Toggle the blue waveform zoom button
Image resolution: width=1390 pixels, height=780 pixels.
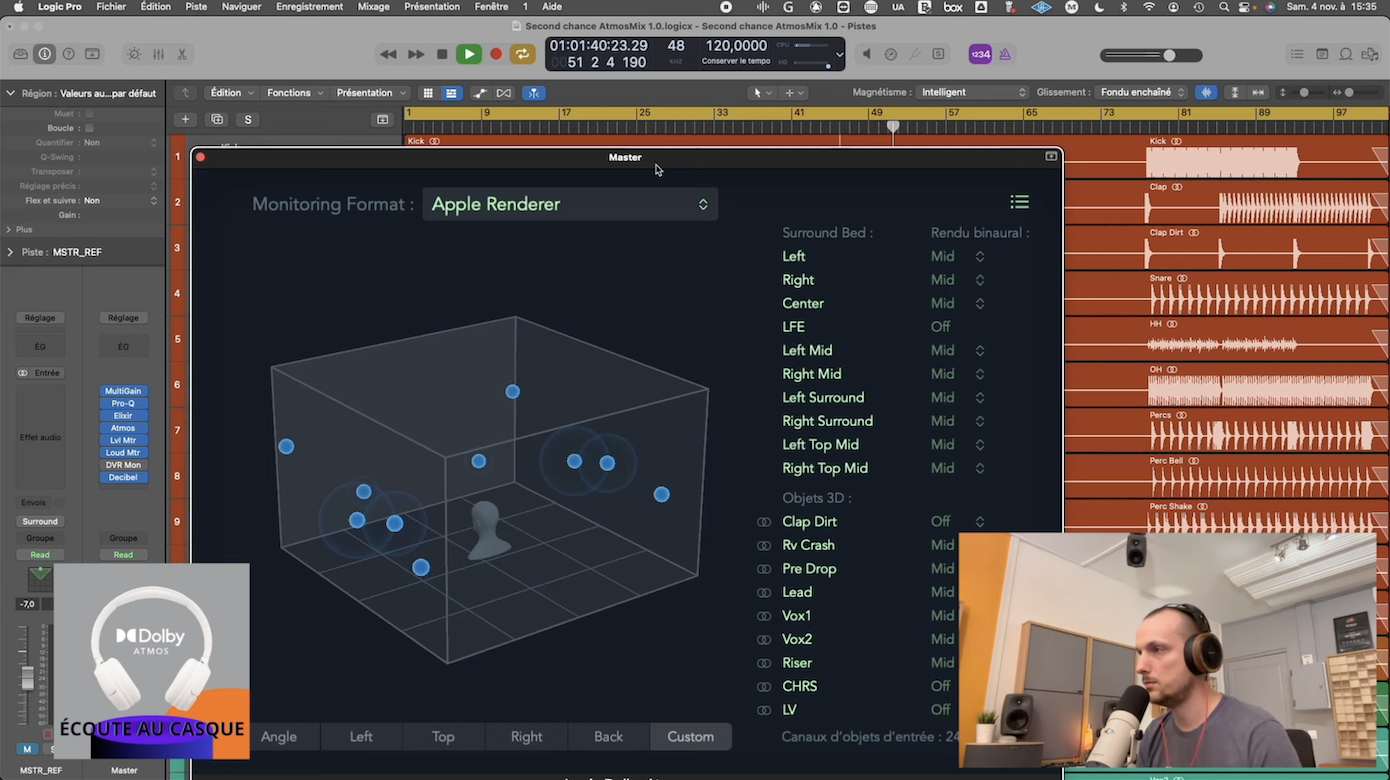pyautogui.click(x=1206, y=93)
